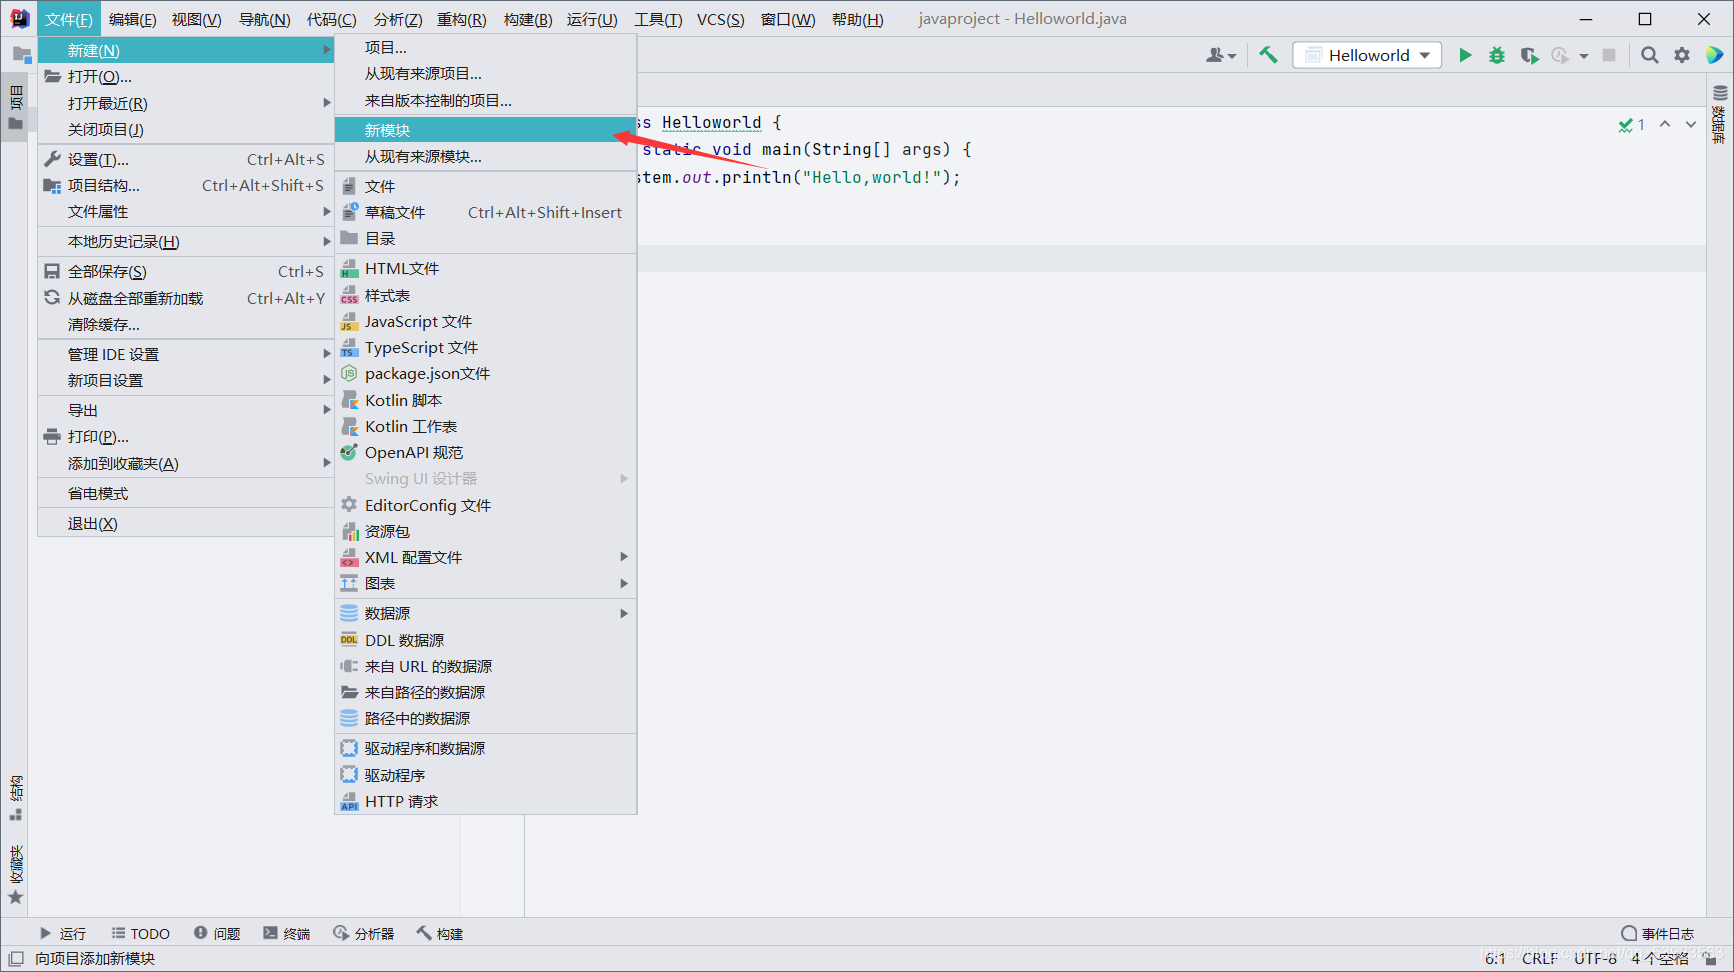The height and width of the screenshot is (972, 1734).
Task: Select EditorConfig 文件 entry
Action: pyautogui.click(x=486, y=505)
